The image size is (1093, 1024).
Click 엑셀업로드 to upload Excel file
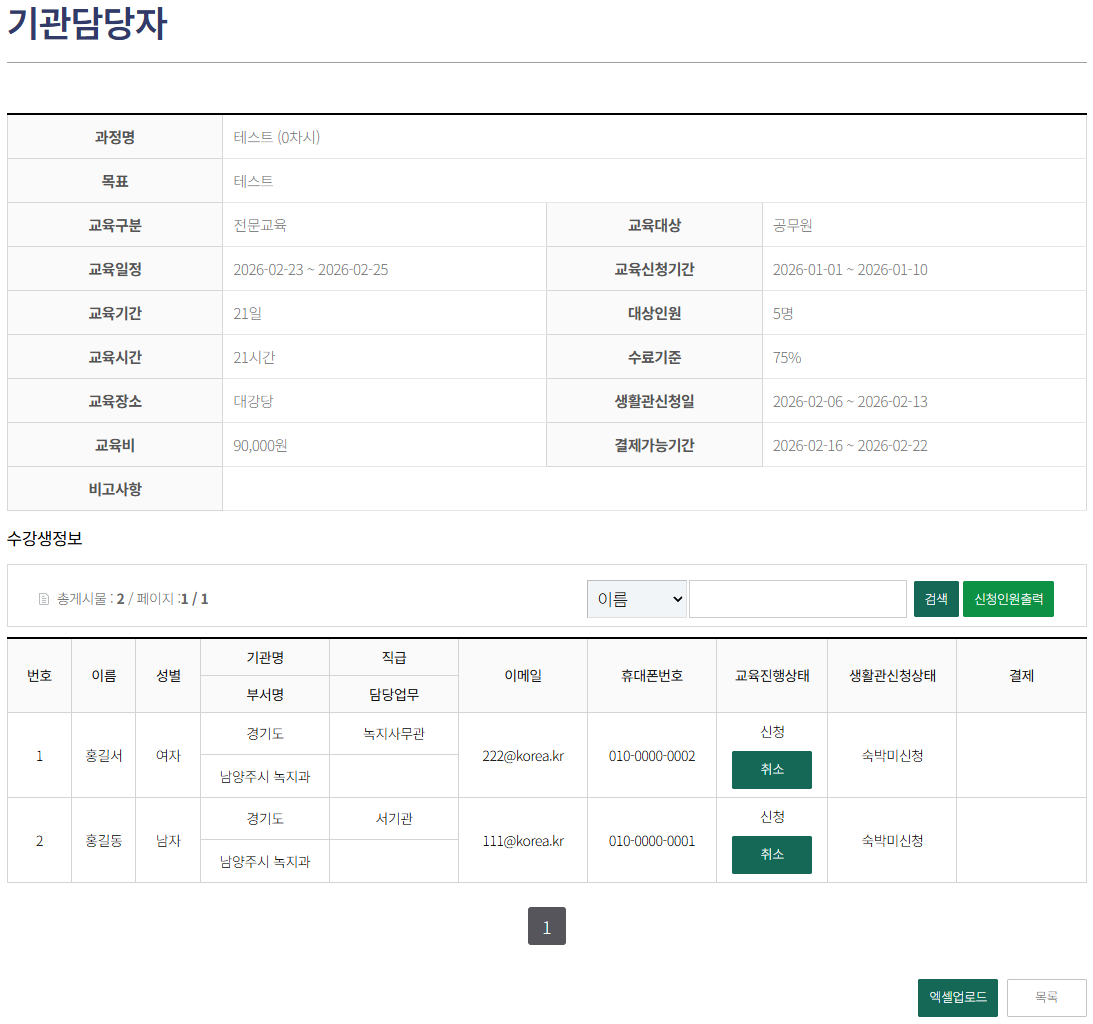click(957, 997)
